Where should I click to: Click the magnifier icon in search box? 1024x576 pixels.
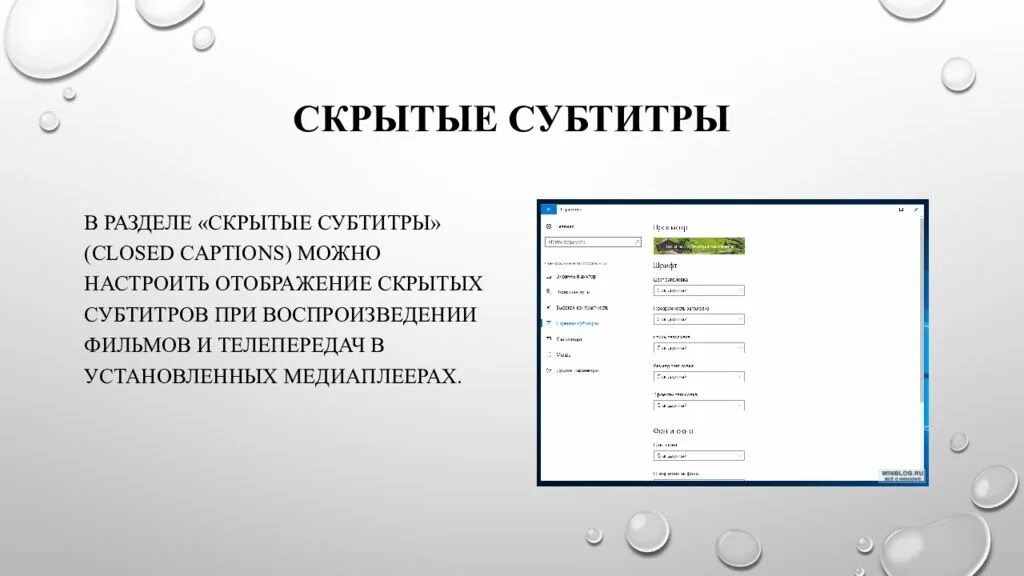[637, 242]
